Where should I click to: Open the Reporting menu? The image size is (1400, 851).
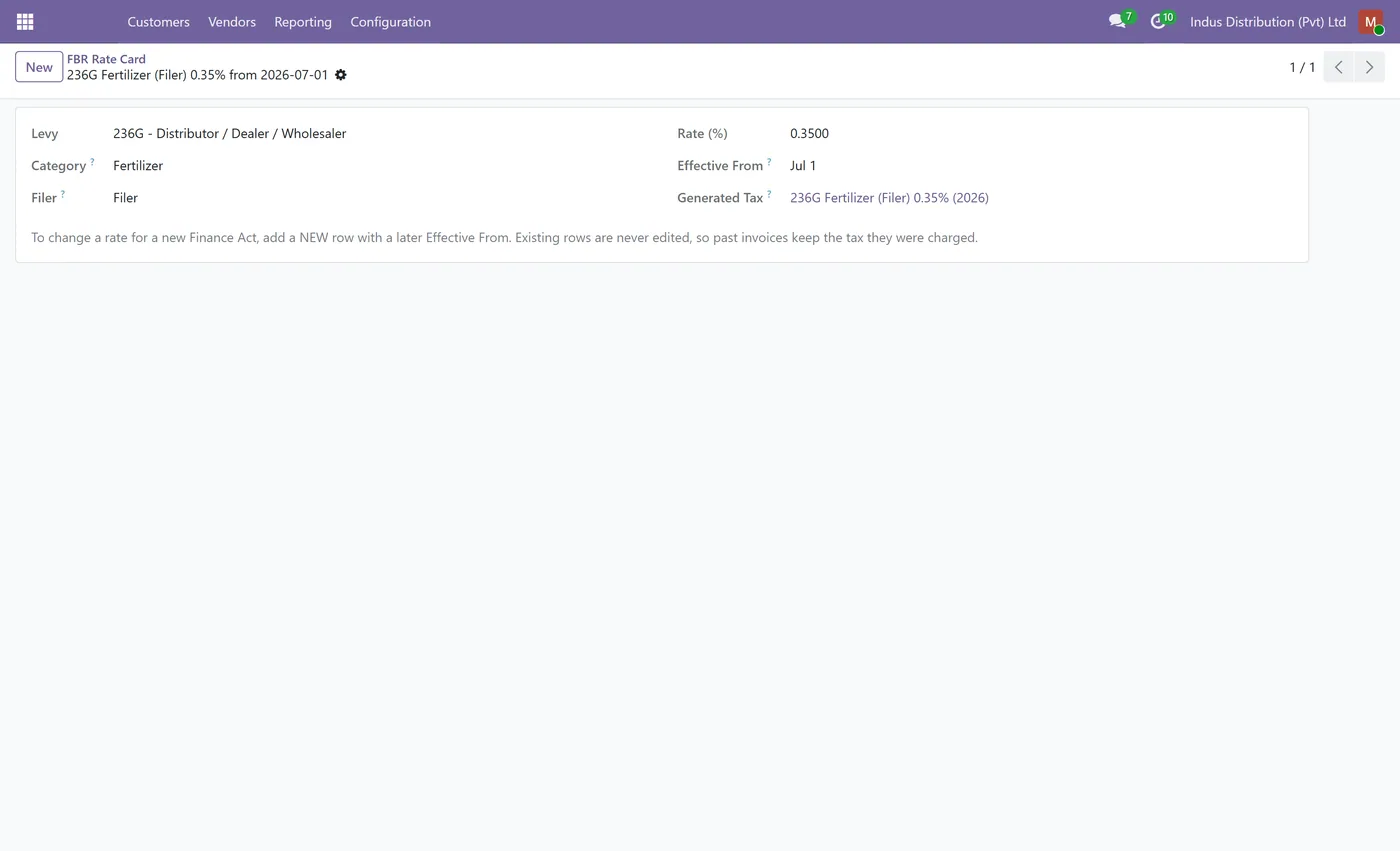tap(303, 21)
